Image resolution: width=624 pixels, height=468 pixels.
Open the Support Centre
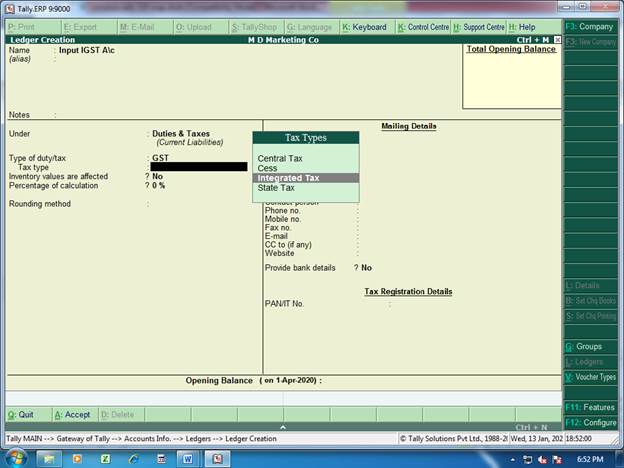pyautogui.click(x=479, y=27)
